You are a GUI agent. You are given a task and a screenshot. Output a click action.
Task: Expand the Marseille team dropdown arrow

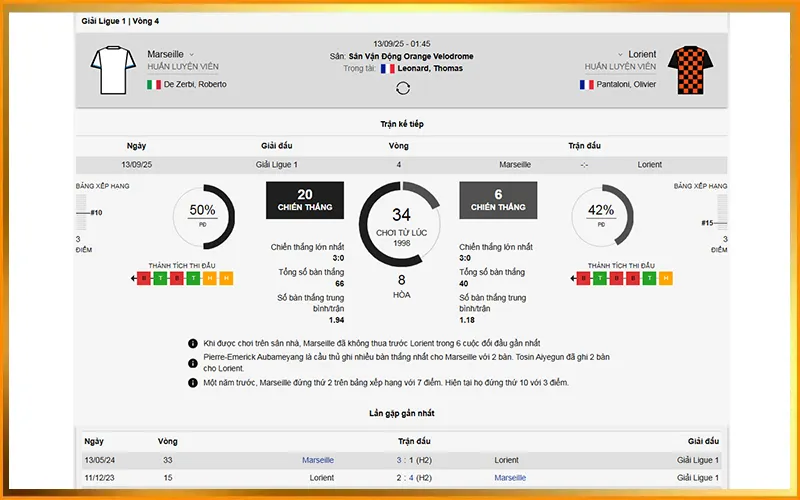[191, 54]
